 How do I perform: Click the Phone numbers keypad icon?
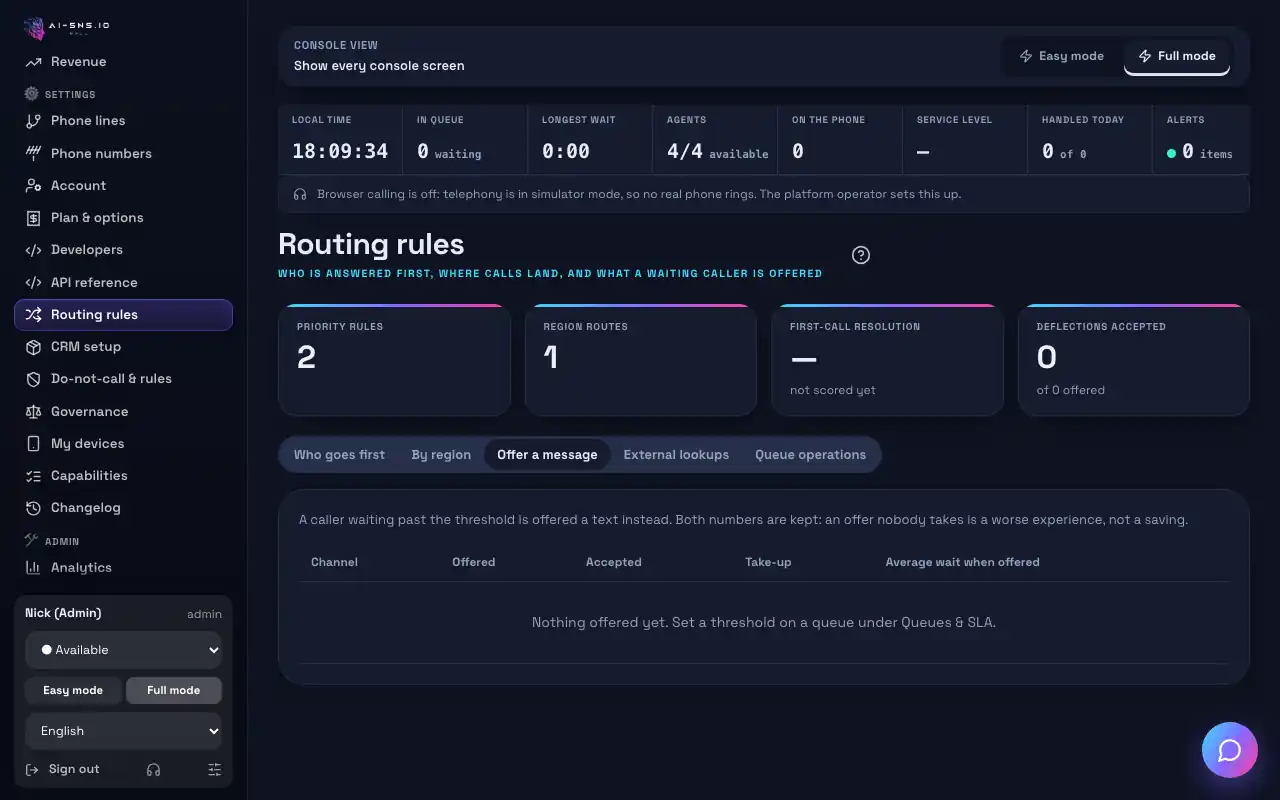coord(34,153)
